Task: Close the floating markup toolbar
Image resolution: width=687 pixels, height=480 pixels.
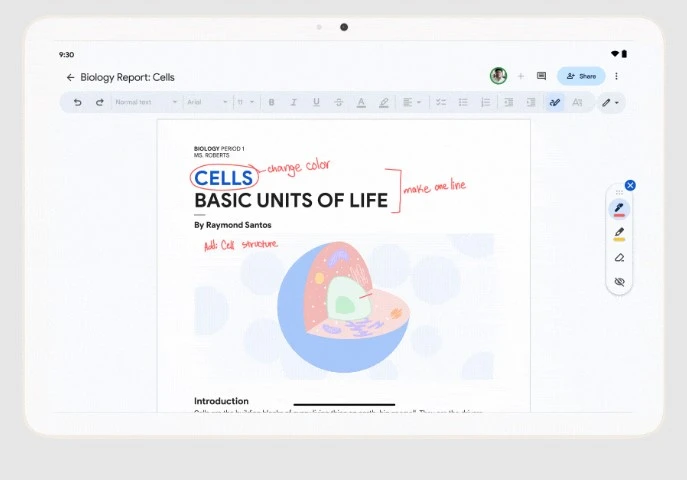Action: (630, 185)
